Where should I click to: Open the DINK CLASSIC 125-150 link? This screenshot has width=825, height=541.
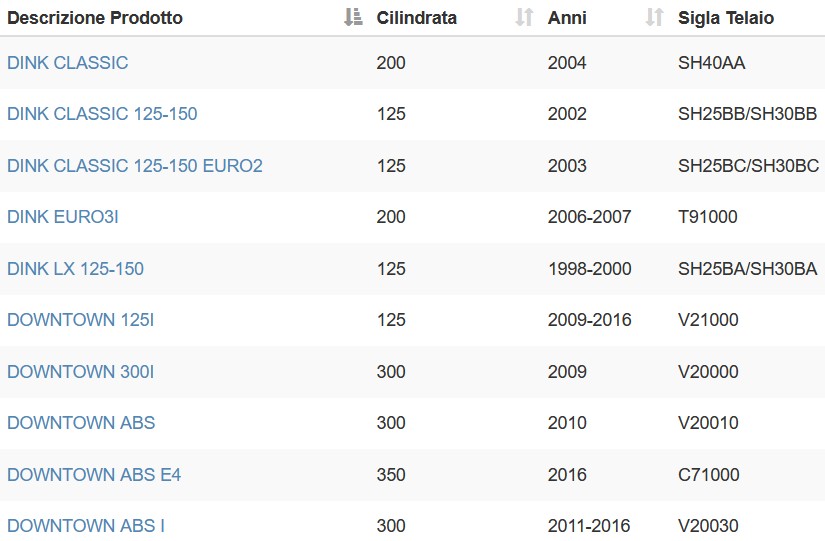click(x=102, y=114)
